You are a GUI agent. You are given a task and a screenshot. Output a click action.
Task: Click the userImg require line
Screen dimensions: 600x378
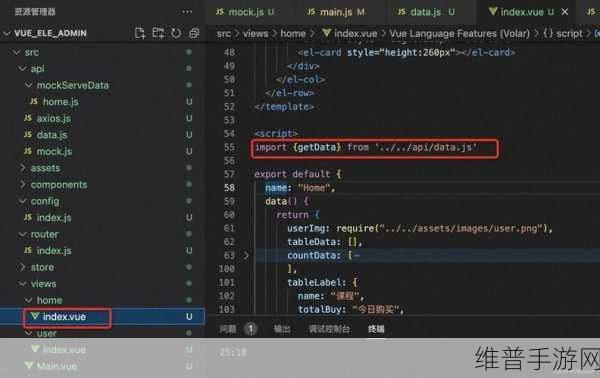(x=420, y=228)
